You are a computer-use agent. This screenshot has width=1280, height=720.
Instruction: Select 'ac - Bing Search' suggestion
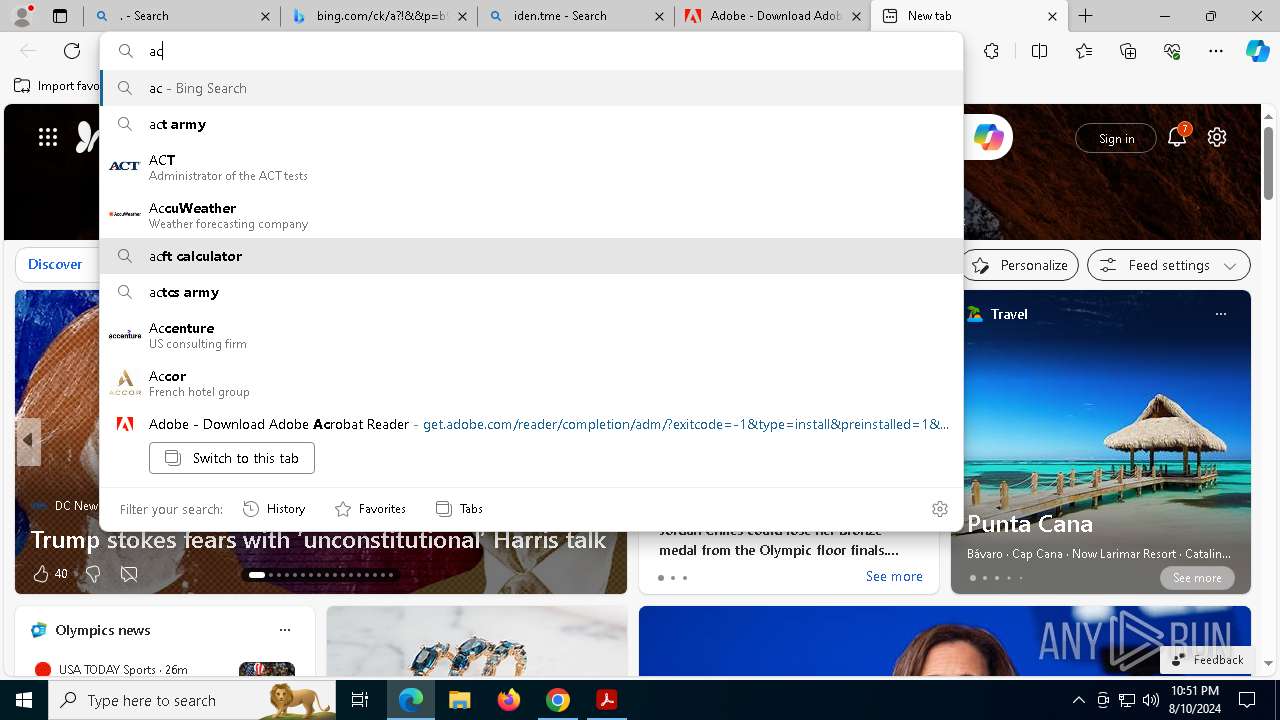(531, 88)
